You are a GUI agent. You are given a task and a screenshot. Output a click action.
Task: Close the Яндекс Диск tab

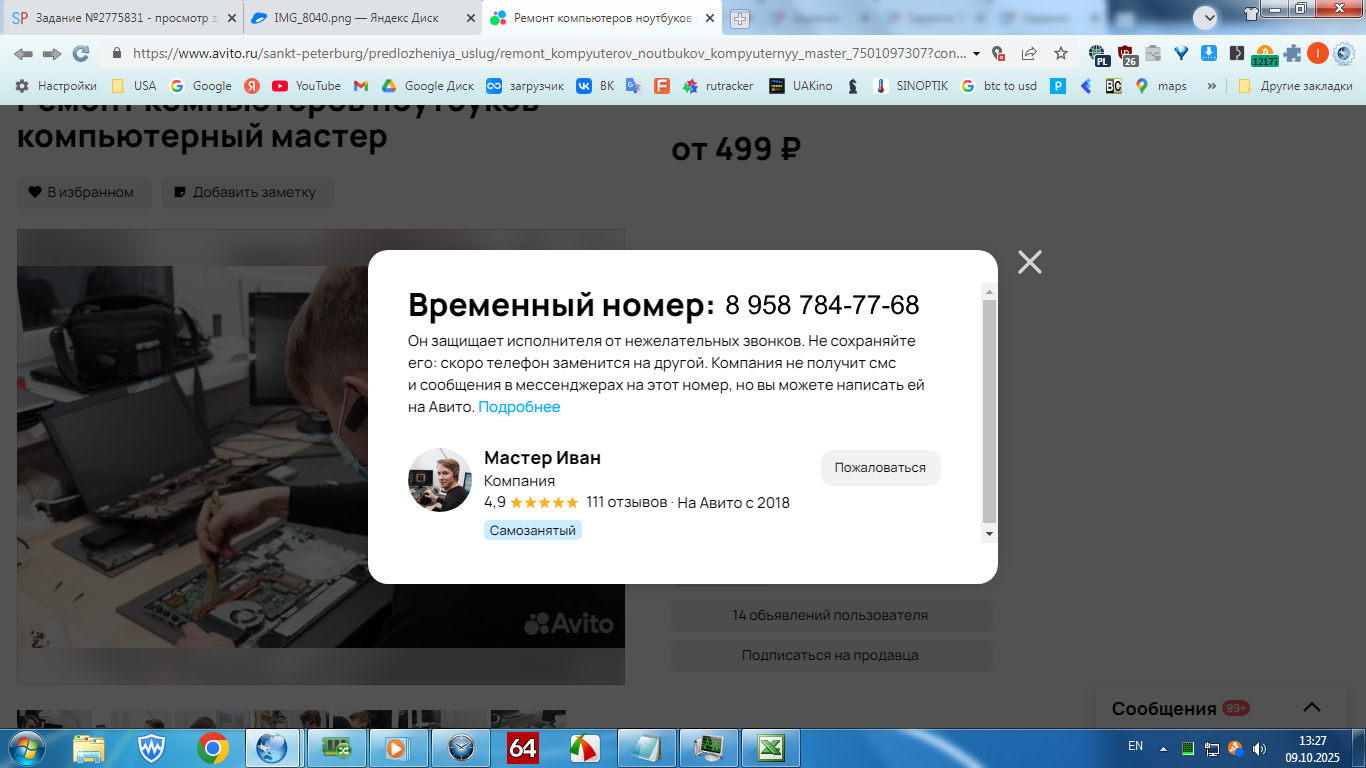(x=470, y=18)
